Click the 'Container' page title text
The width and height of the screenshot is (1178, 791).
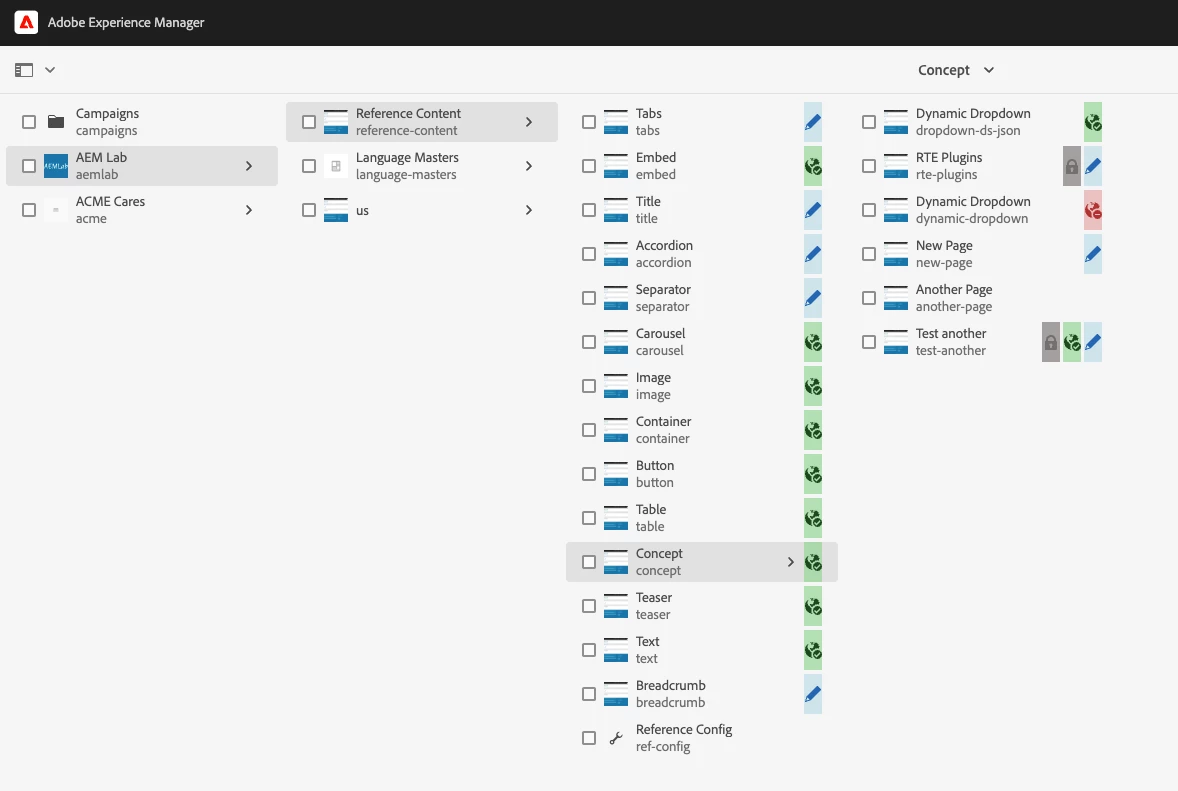[663, 421]
